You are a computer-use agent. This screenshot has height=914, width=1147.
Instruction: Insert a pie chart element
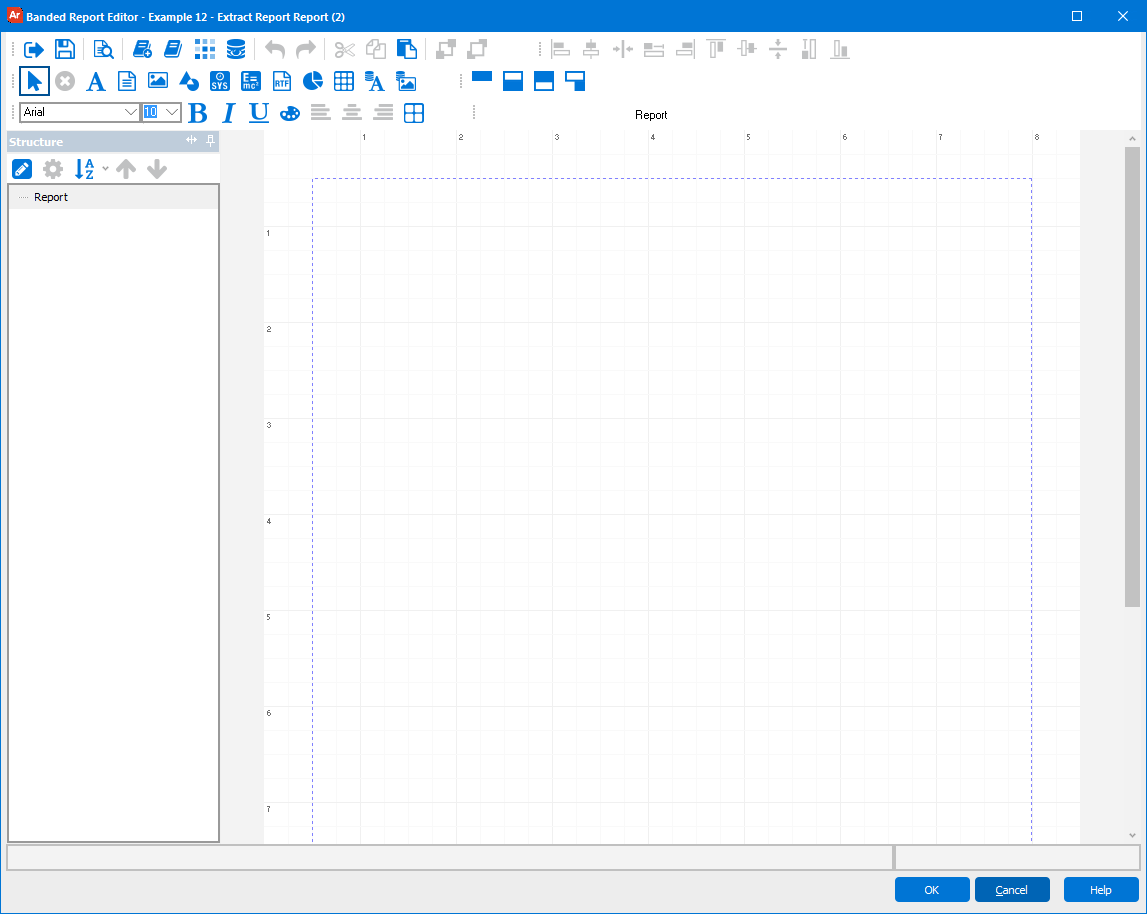(312, 81)
